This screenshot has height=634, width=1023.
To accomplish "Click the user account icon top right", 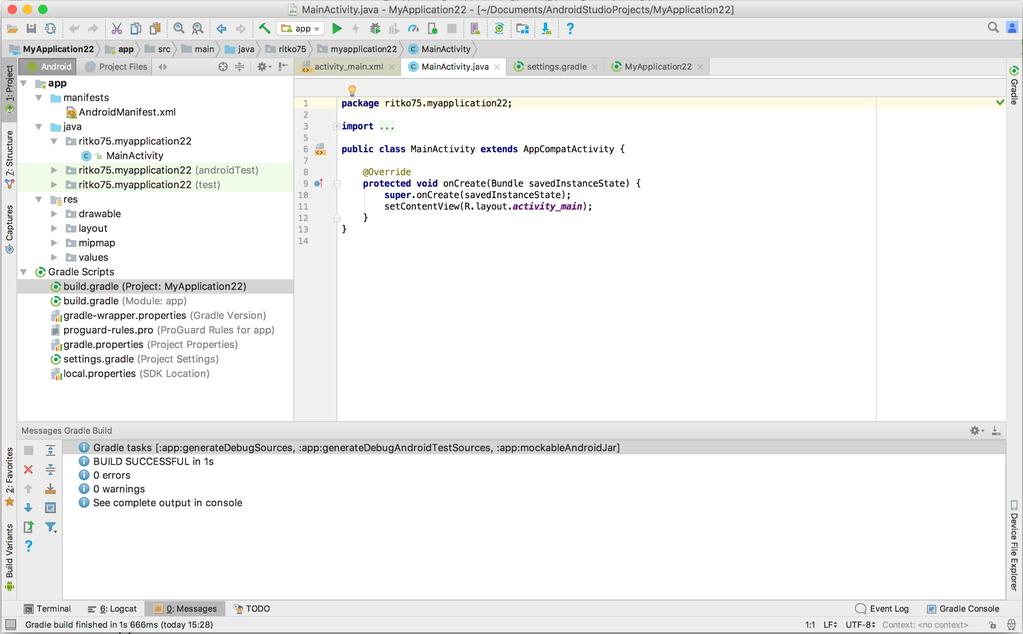I will pos(1013,27).
